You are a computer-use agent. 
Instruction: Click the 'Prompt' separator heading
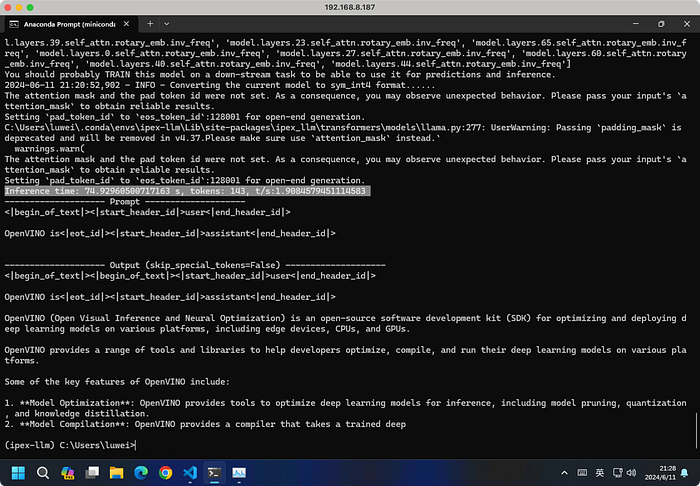[x=125, y=202]
